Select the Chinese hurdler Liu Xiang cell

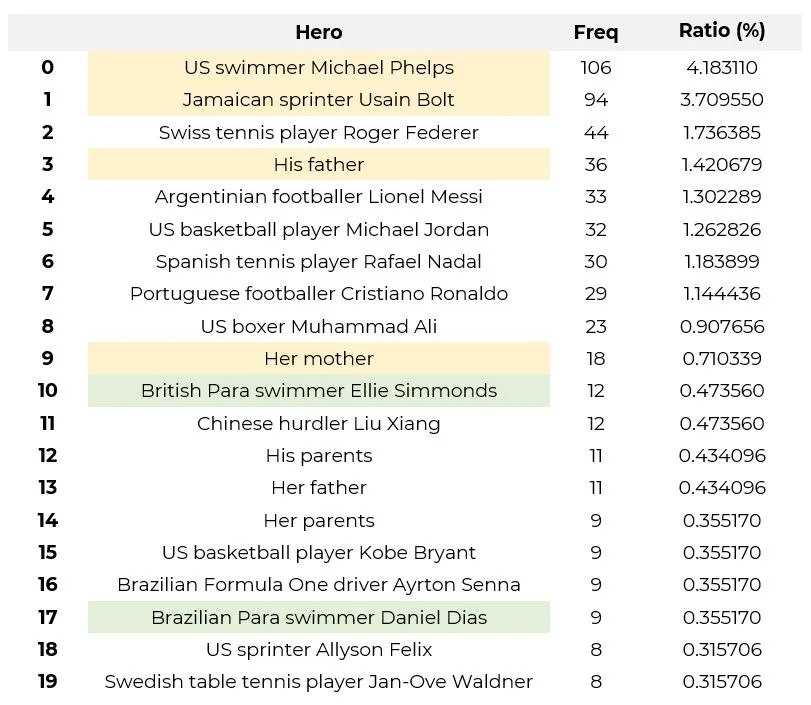[318, 423]
